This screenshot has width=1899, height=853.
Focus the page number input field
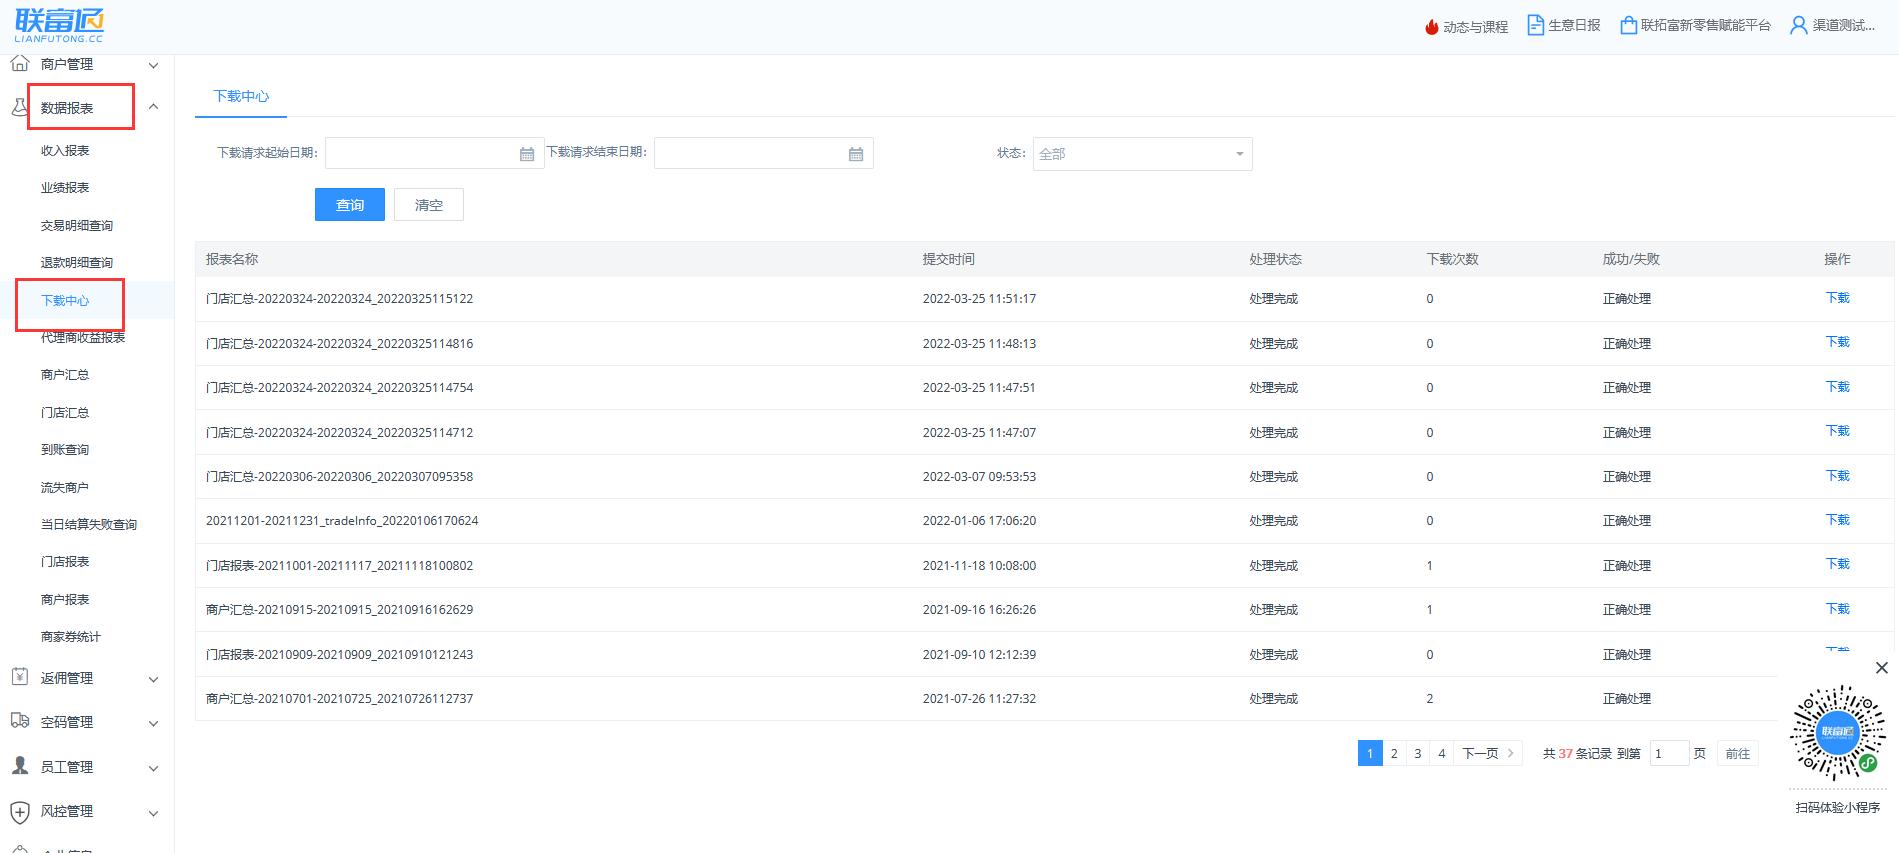click(x=1669, y=753)
